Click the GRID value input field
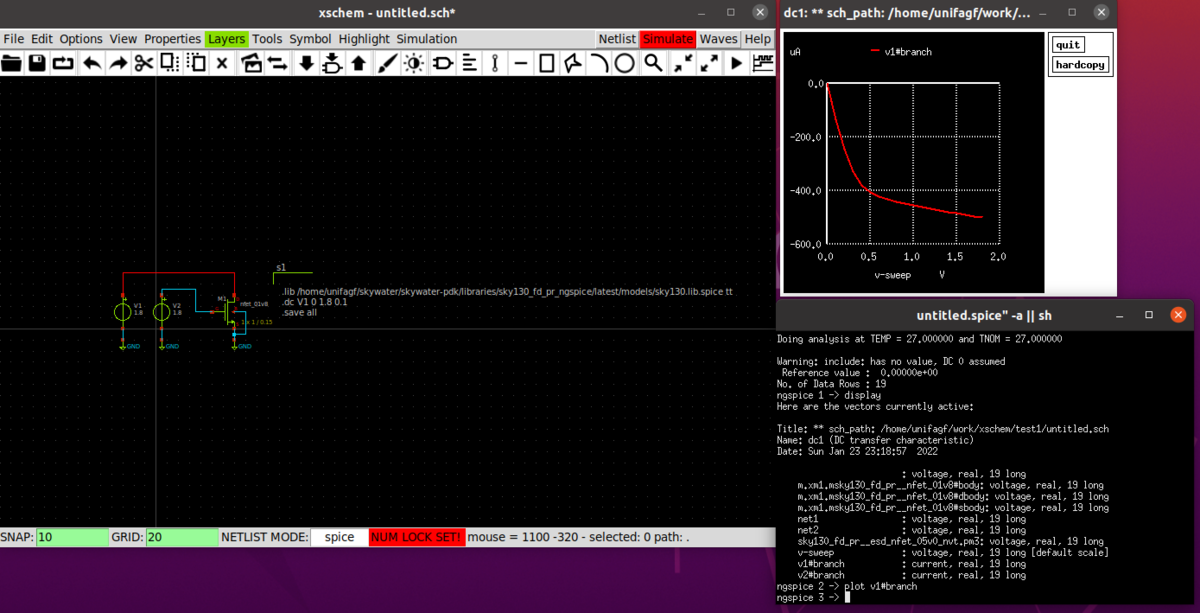1200x613 pixels. pos(182,537)
